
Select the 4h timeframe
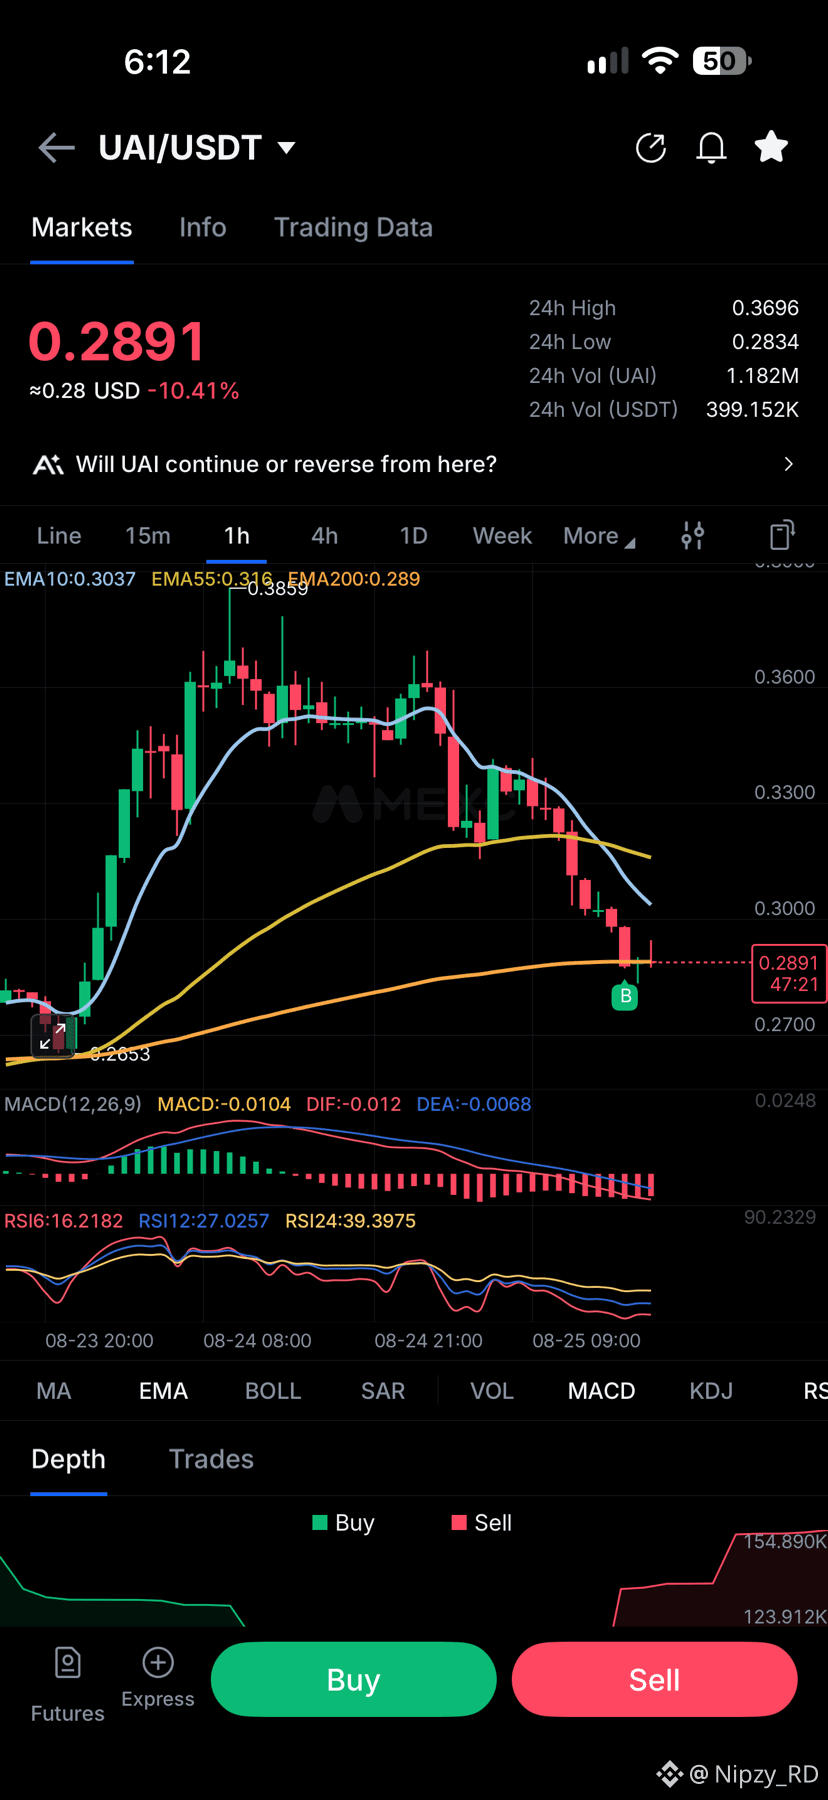325,536
